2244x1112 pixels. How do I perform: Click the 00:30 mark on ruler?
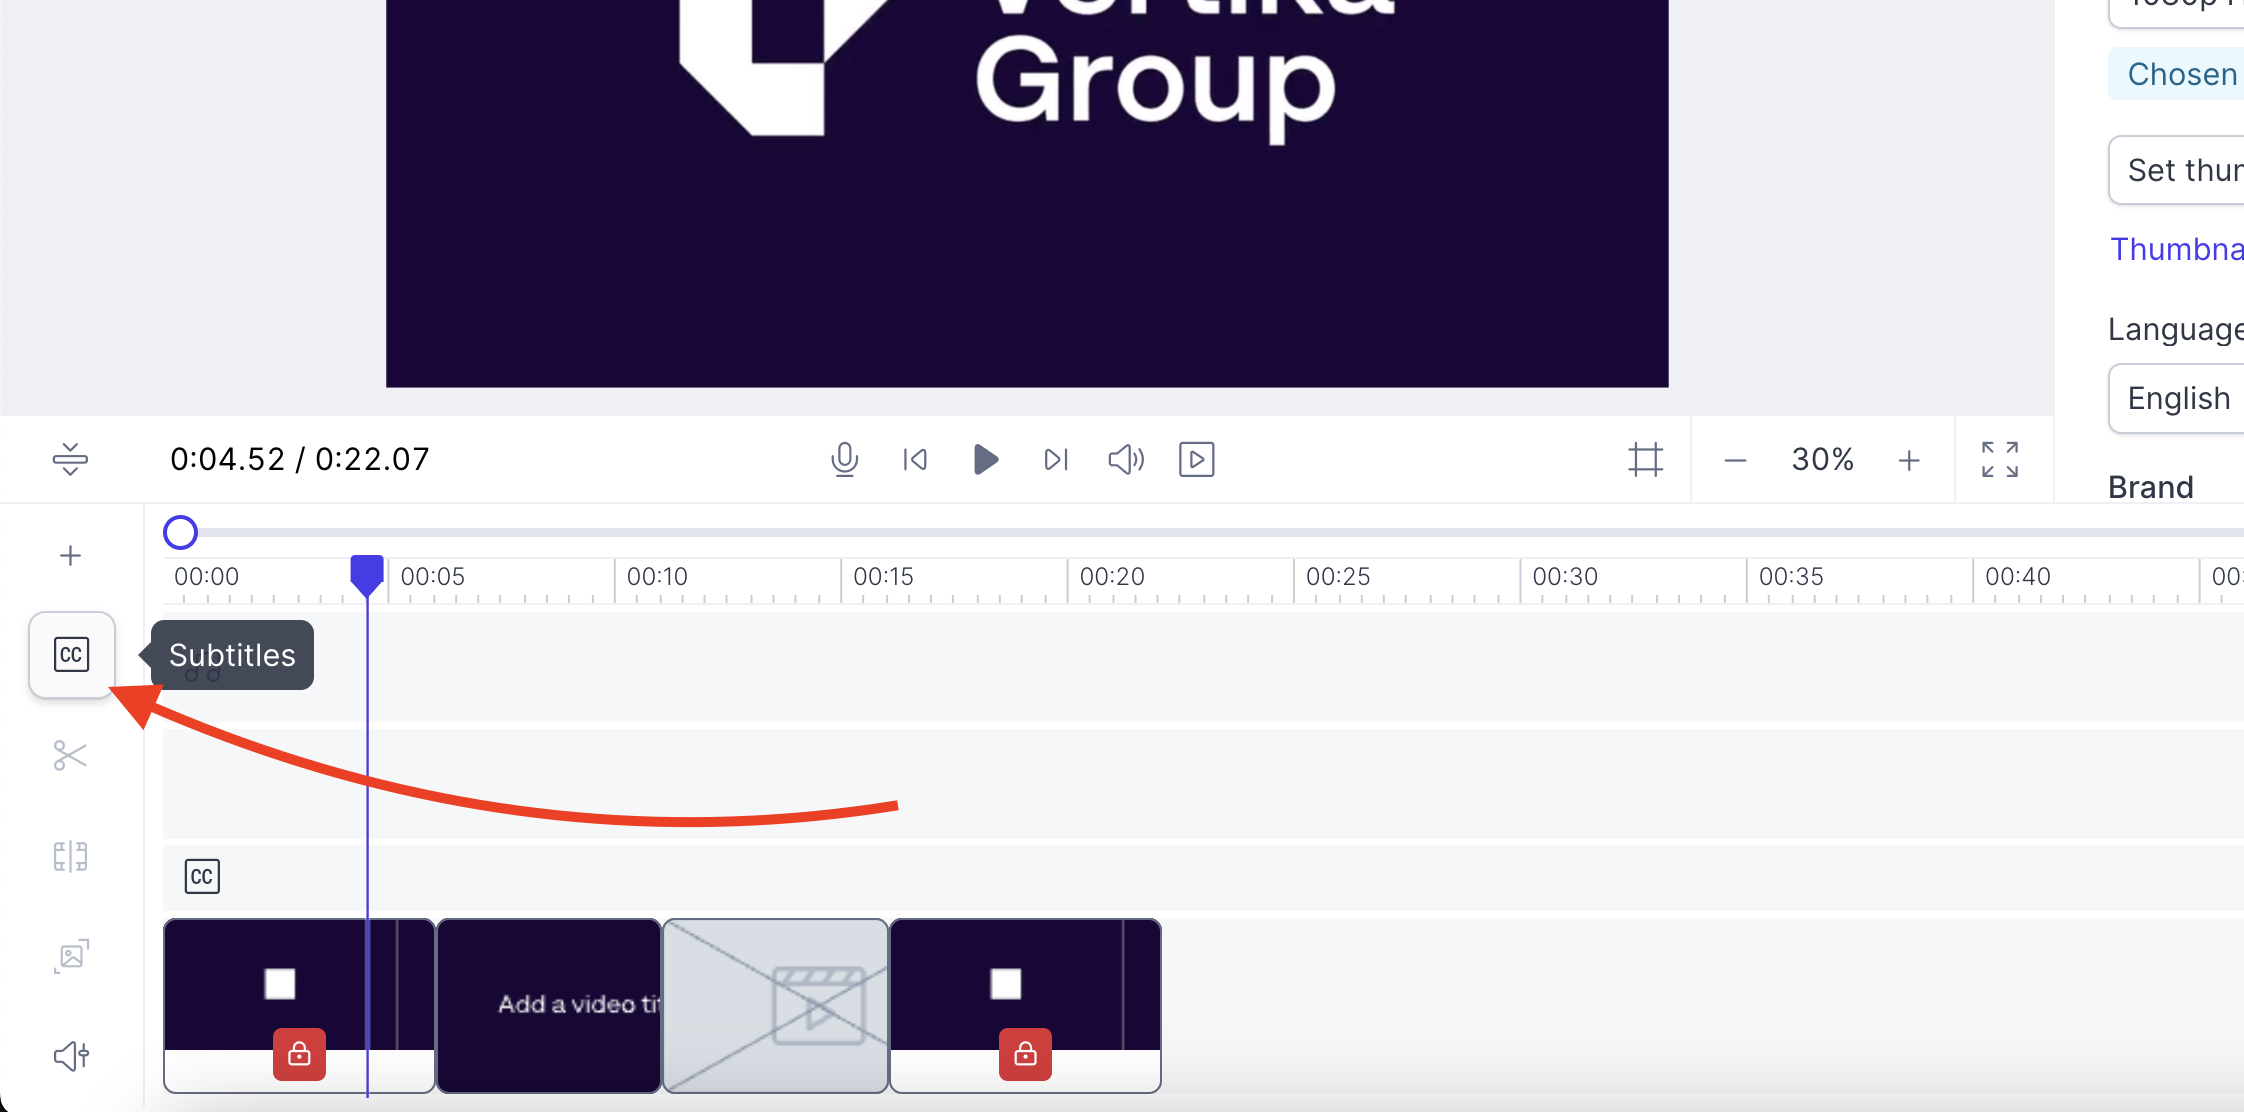pos(1565,577)
